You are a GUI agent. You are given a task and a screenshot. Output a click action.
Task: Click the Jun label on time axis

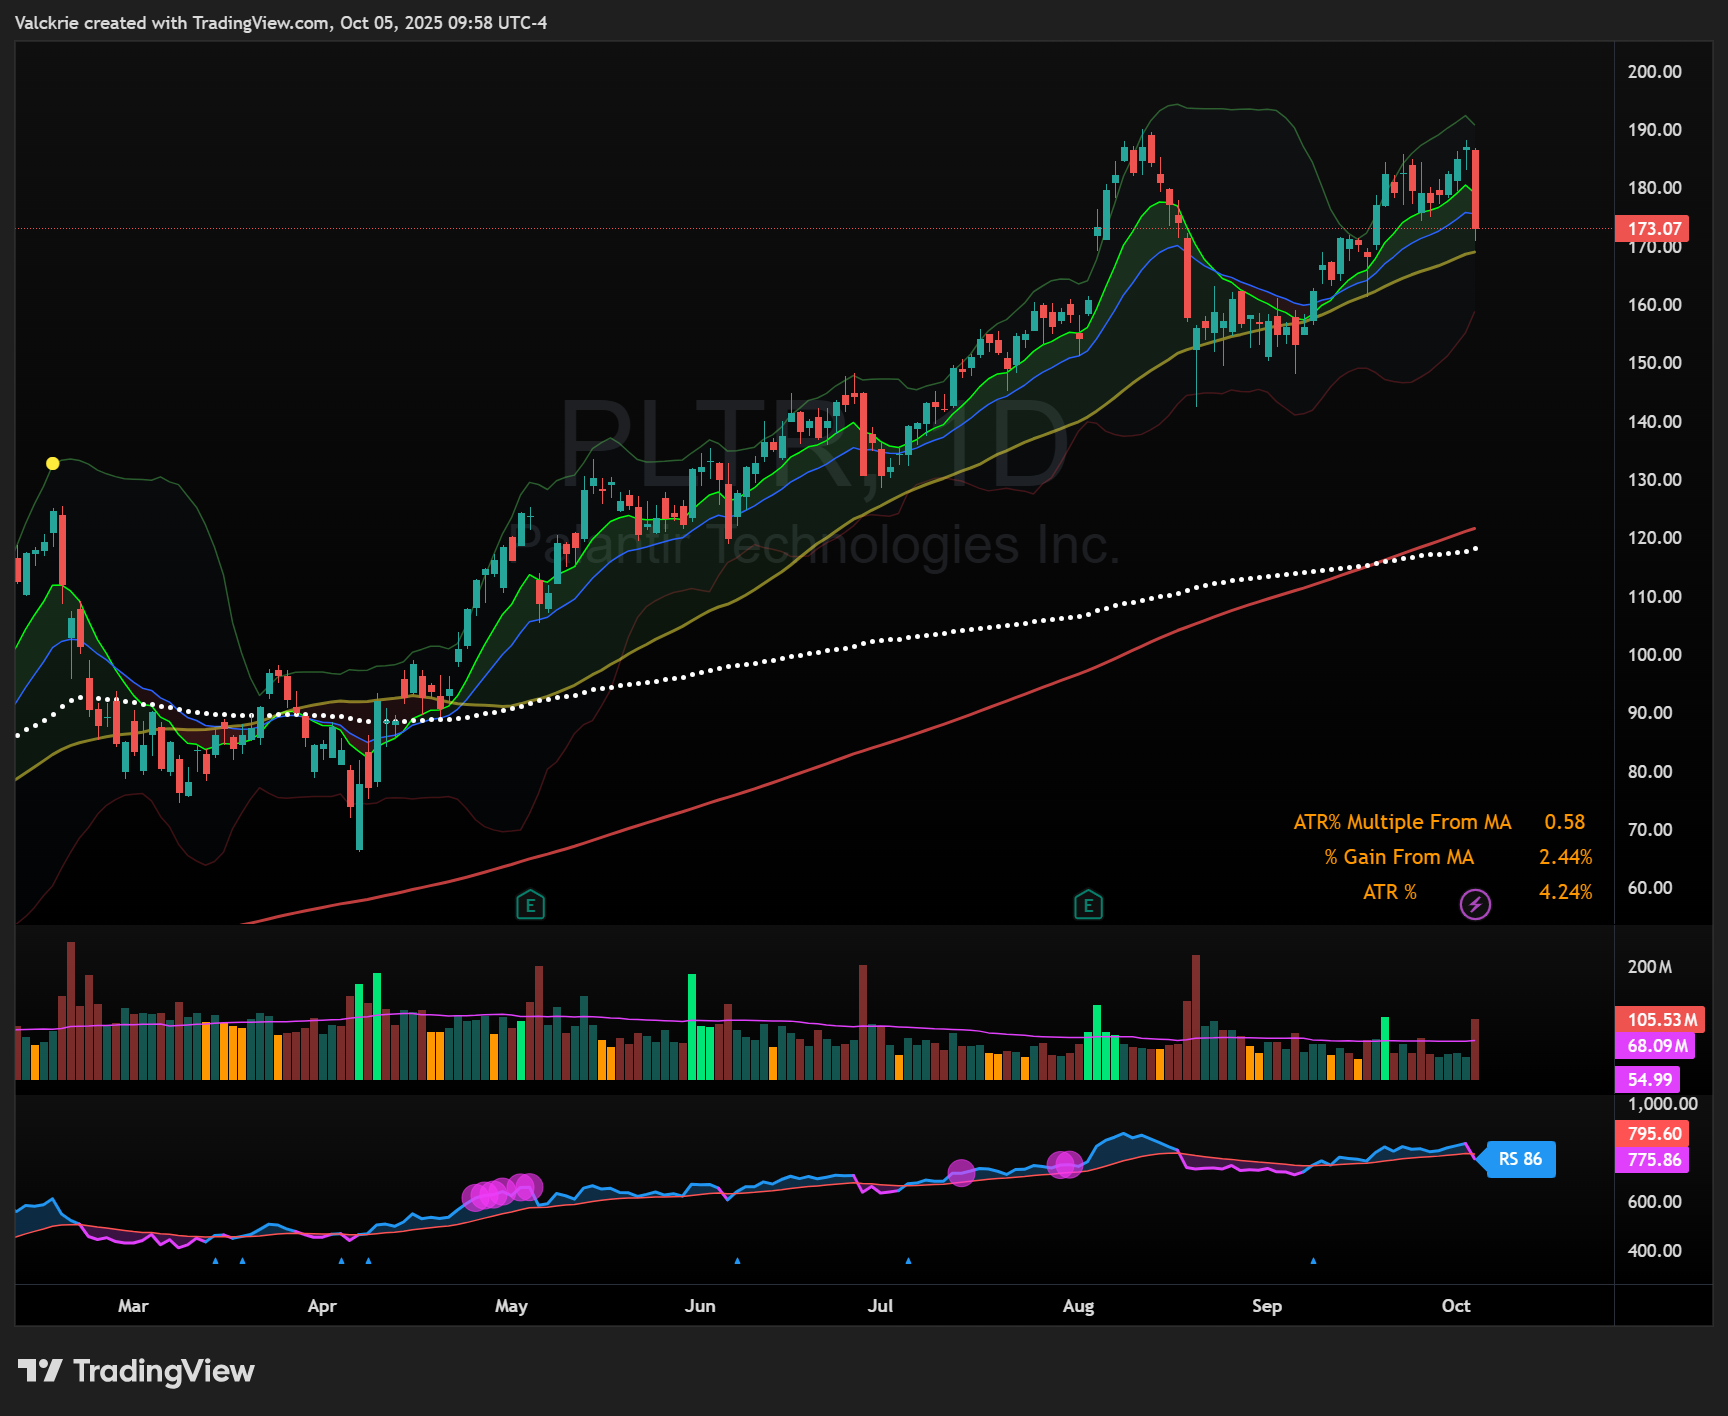pos(700,1306)
